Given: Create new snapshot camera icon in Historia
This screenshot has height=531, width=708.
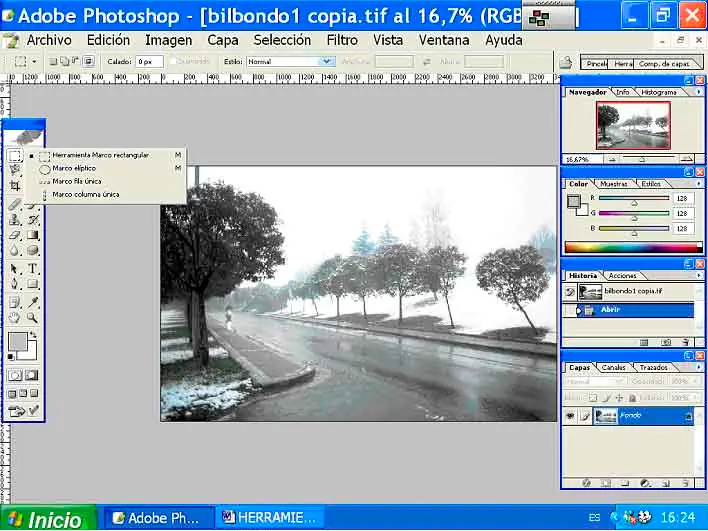Looking at the screenshot, I should coord(666,343).
